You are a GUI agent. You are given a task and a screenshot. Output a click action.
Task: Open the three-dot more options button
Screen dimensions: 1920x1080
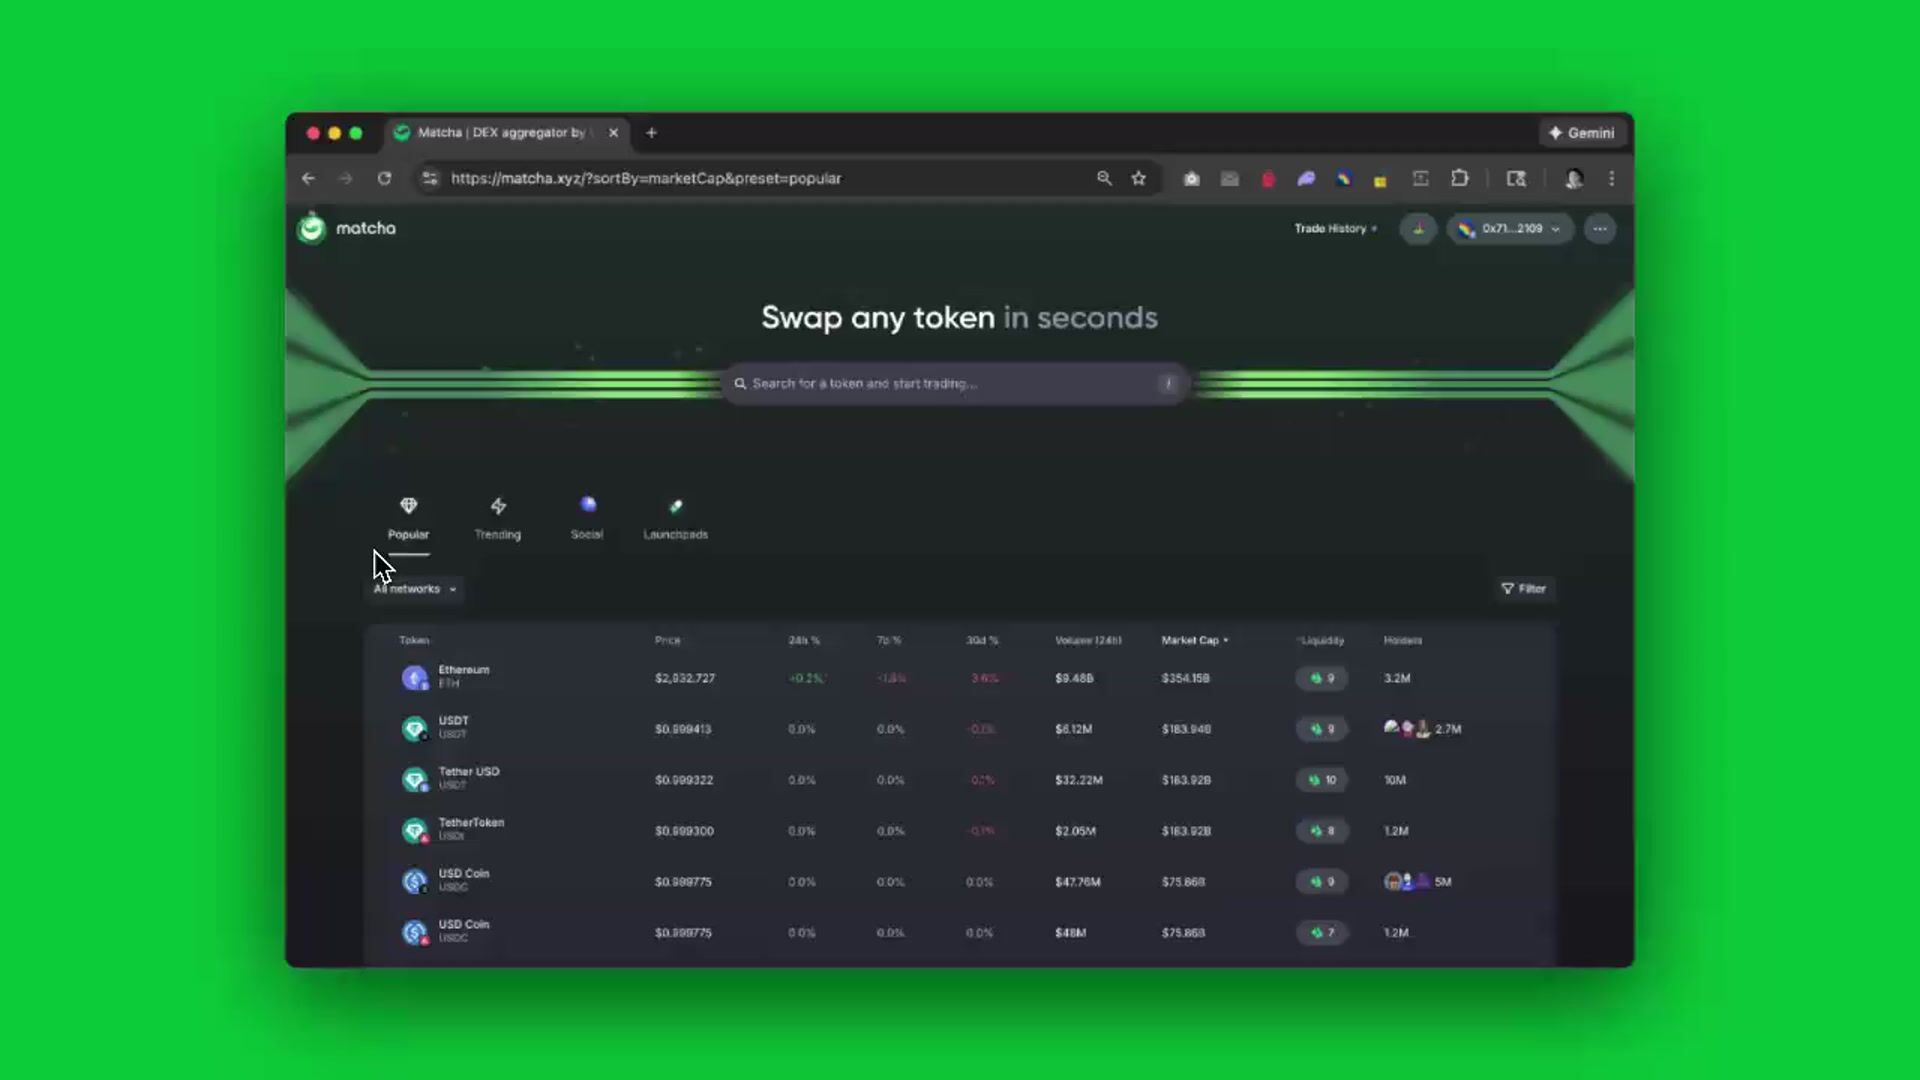click(1600, 229)
